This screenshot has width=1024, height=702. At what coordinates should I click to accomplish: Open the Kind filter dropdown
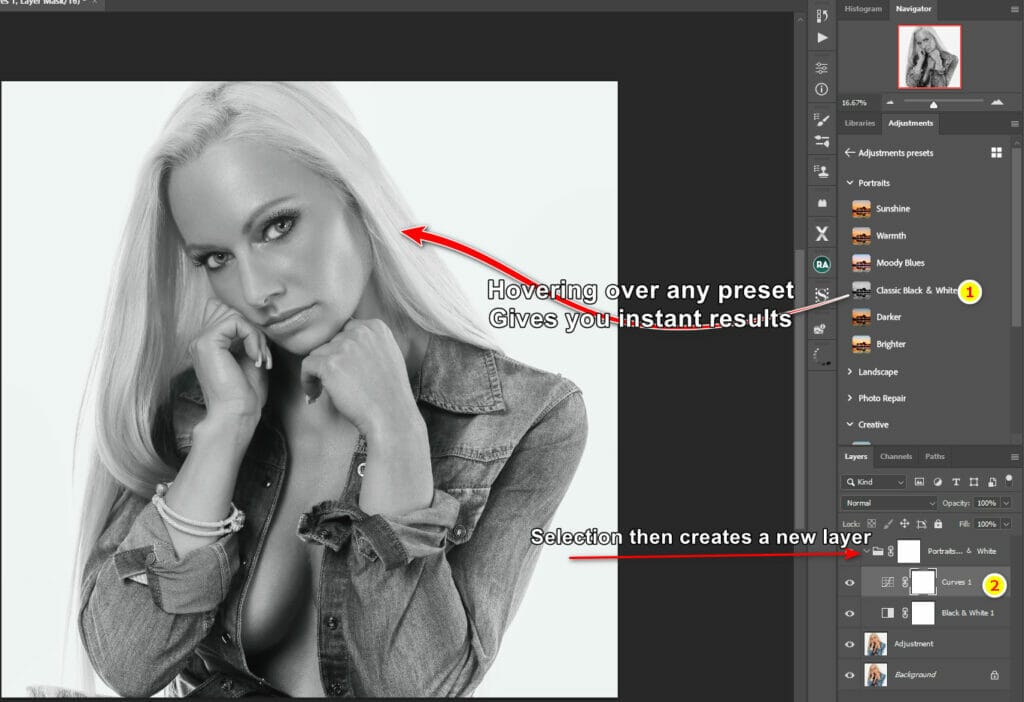(x=874, y=482)
